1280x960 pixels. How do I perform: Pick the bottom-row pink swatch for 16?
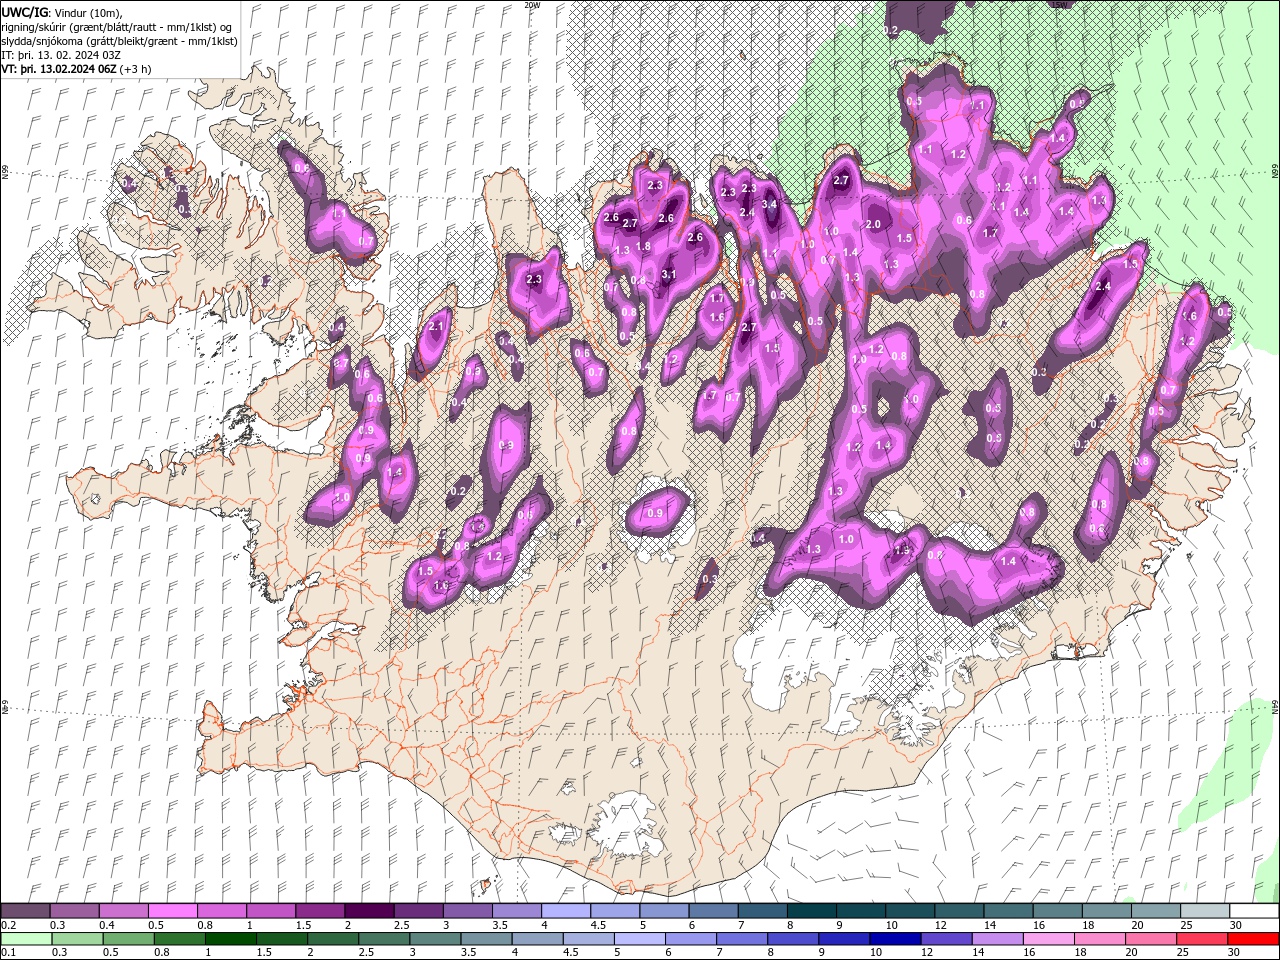pos(1049,939)
